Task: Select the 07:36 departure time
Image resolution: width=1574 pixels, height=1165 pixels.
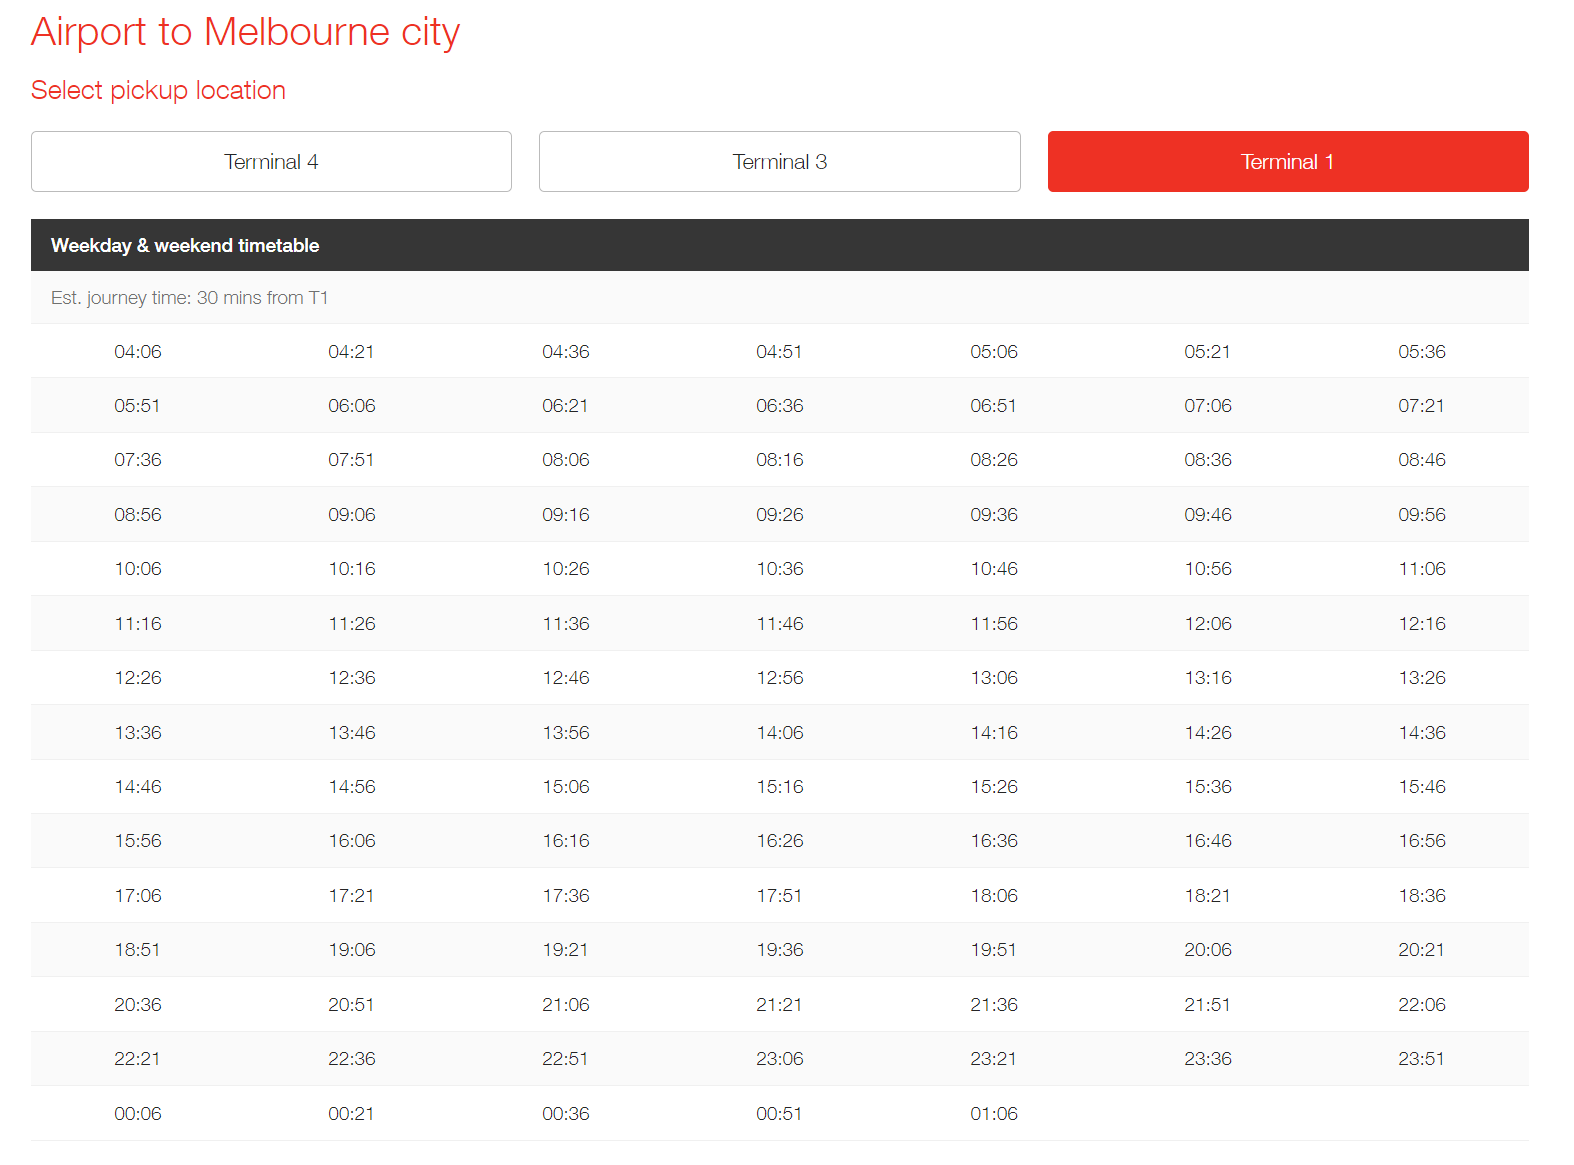Action: (138, 460)
